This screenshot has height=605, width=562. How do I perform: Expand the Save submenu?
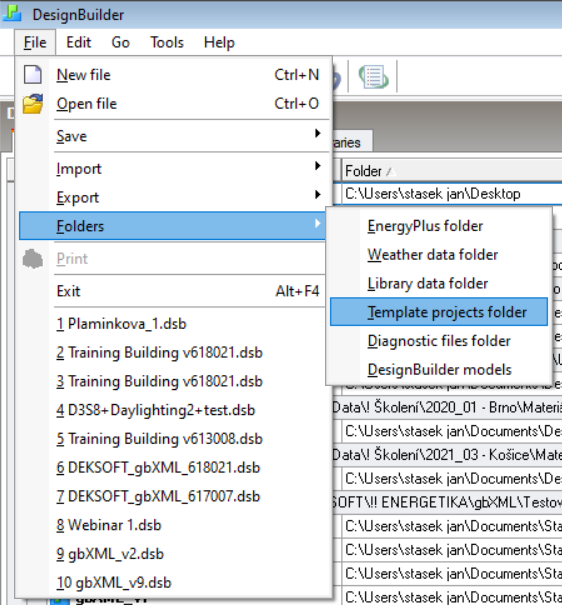coord(173,136)
